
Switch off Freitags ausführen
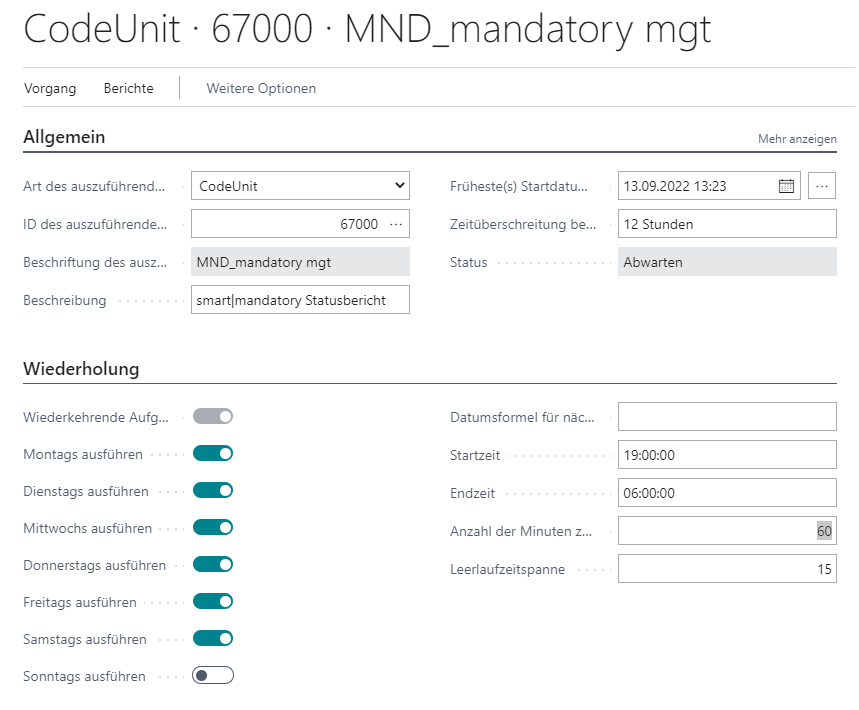213,602
